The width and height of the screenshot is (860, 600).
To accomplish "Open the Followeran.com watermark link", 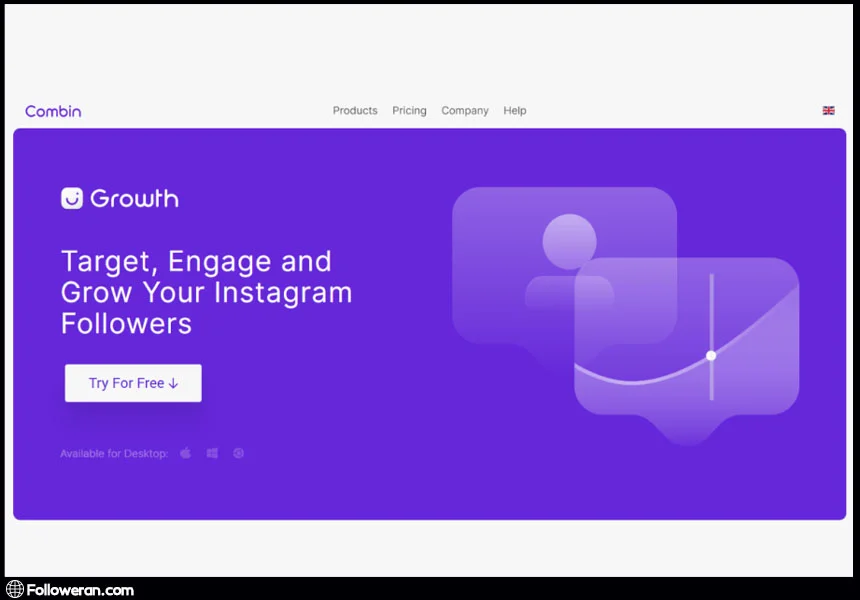I will (80, 590).
